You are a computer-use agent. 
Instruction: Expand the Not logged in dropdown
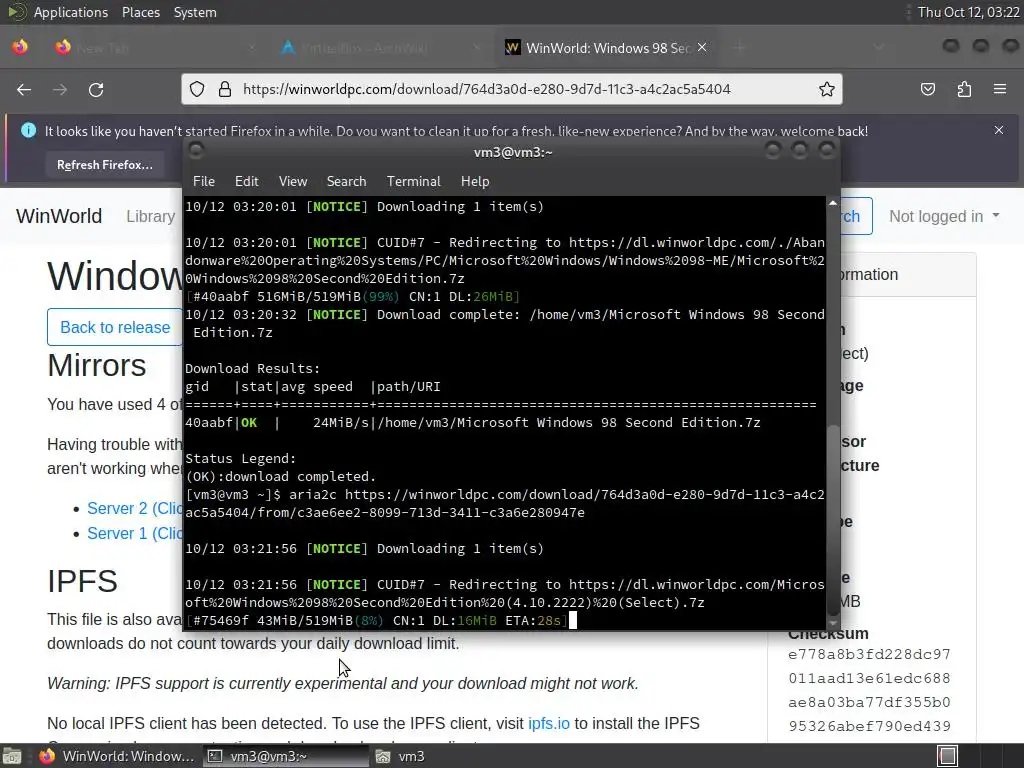pyautogui.click(x=944, y=216)
